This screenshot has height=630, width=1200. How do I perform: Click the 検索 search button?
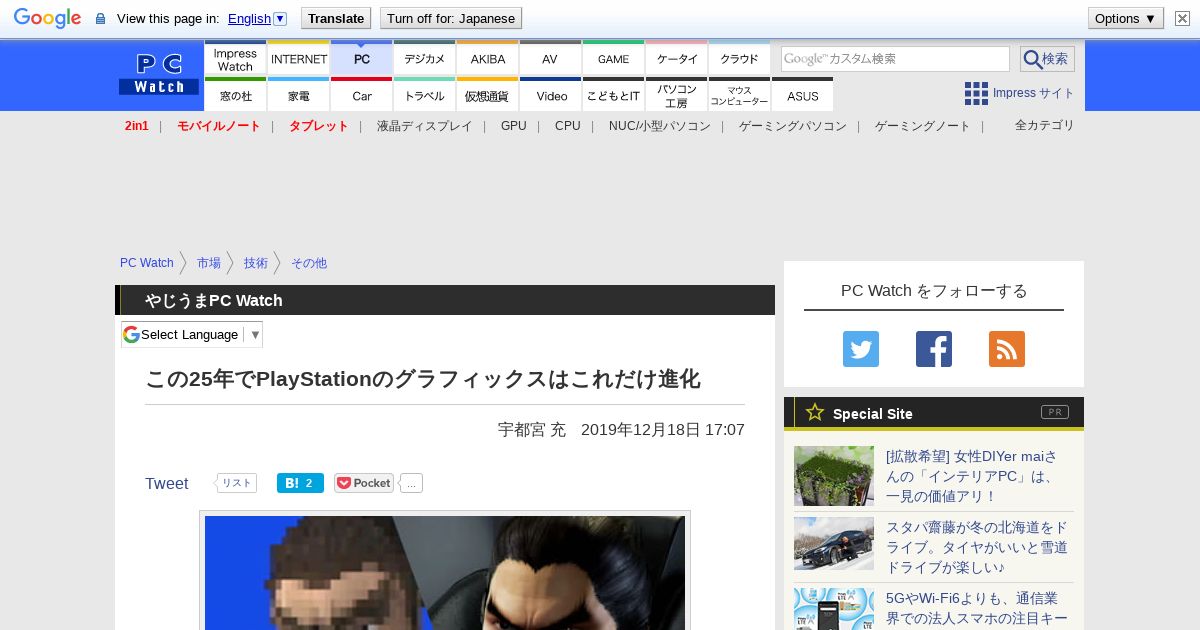pyautogui.click(x=1047, y=59)
